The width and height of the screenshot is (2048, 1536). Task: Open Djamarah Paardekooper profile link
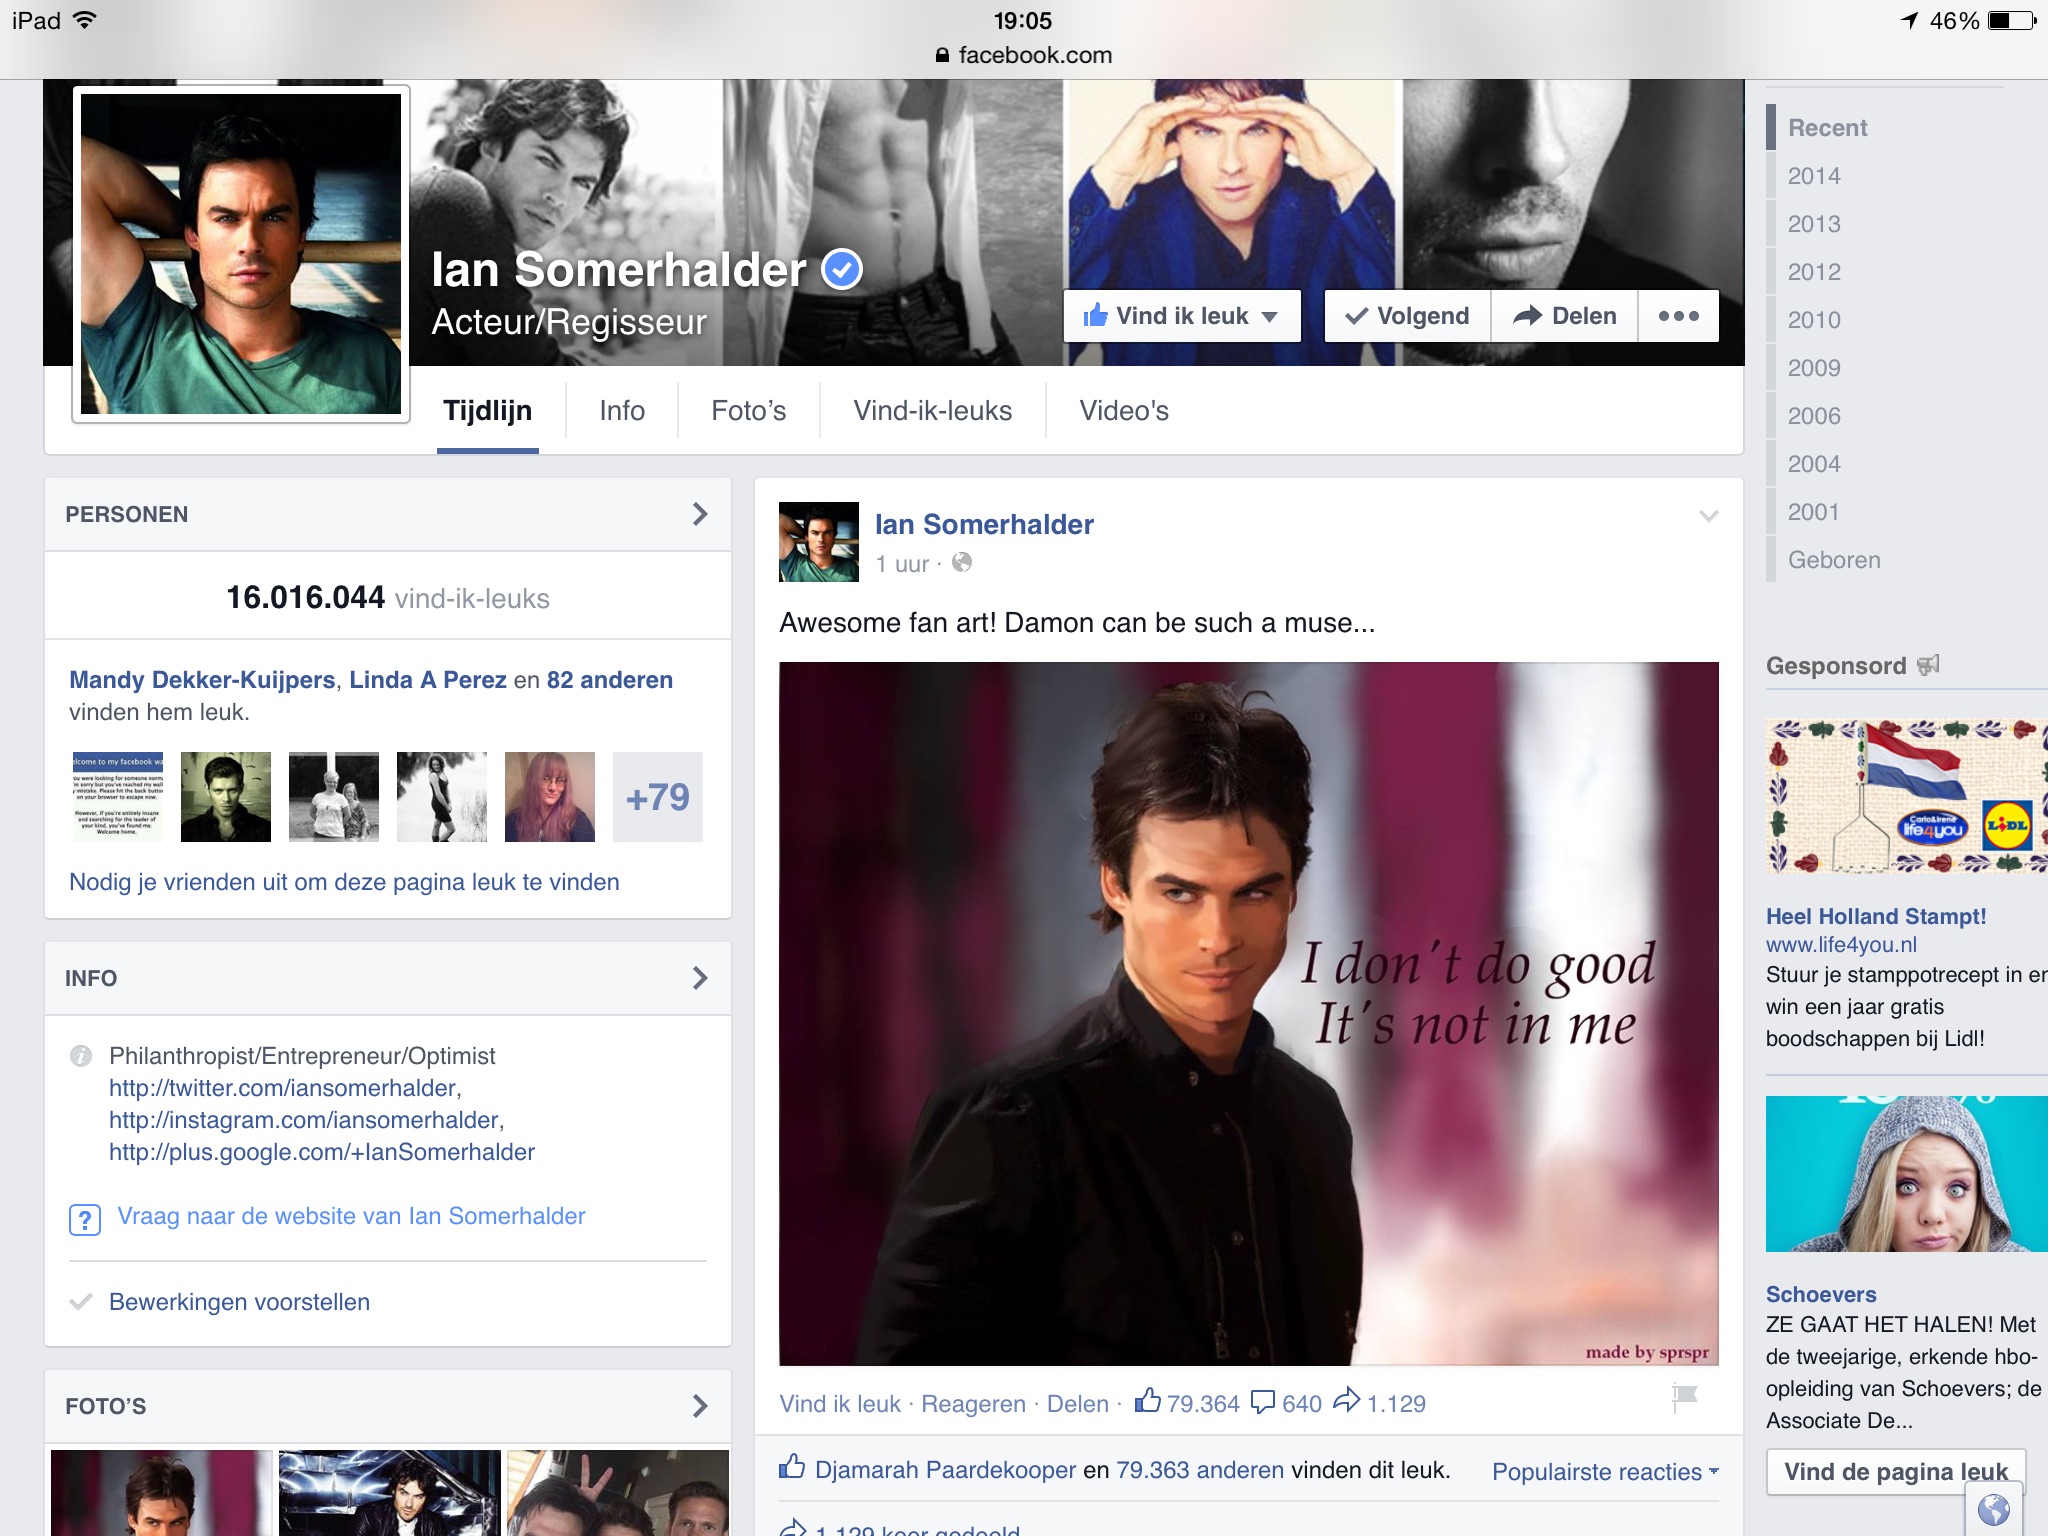pyautogui.click(x=945, y=1470)
